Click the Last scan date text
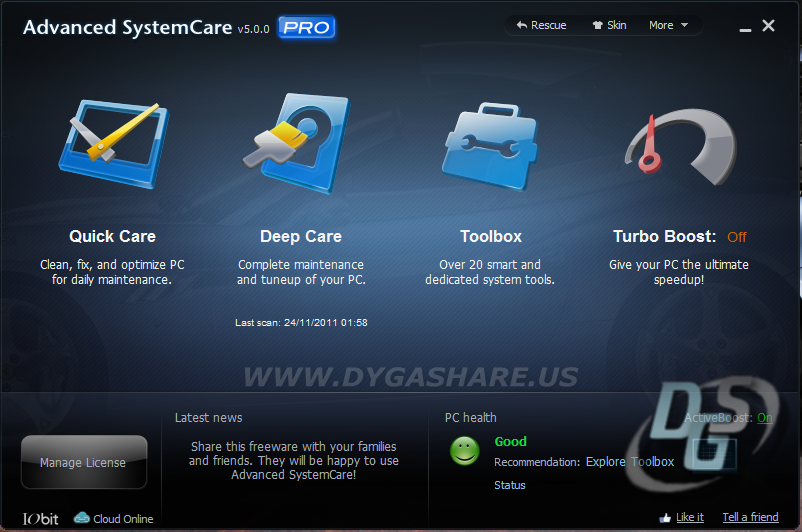The height and width of the screenshot is (532, 802). (x=301, y=322)
